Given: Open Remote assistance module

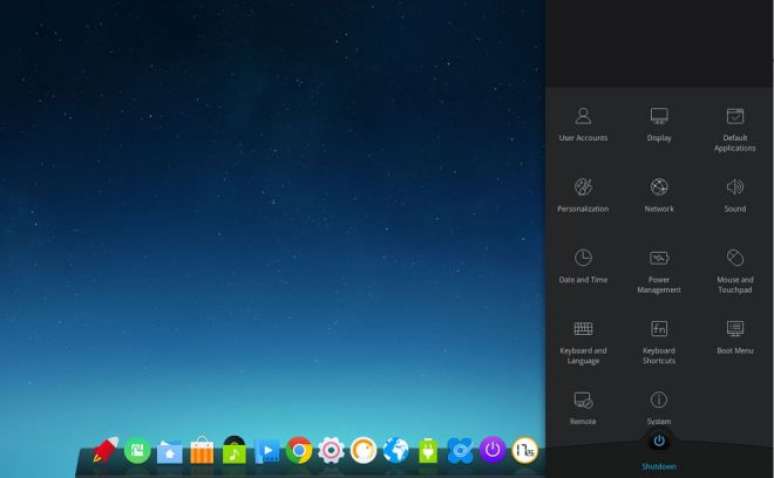Looking at the screenshot, I should click(x=583, y=408).
